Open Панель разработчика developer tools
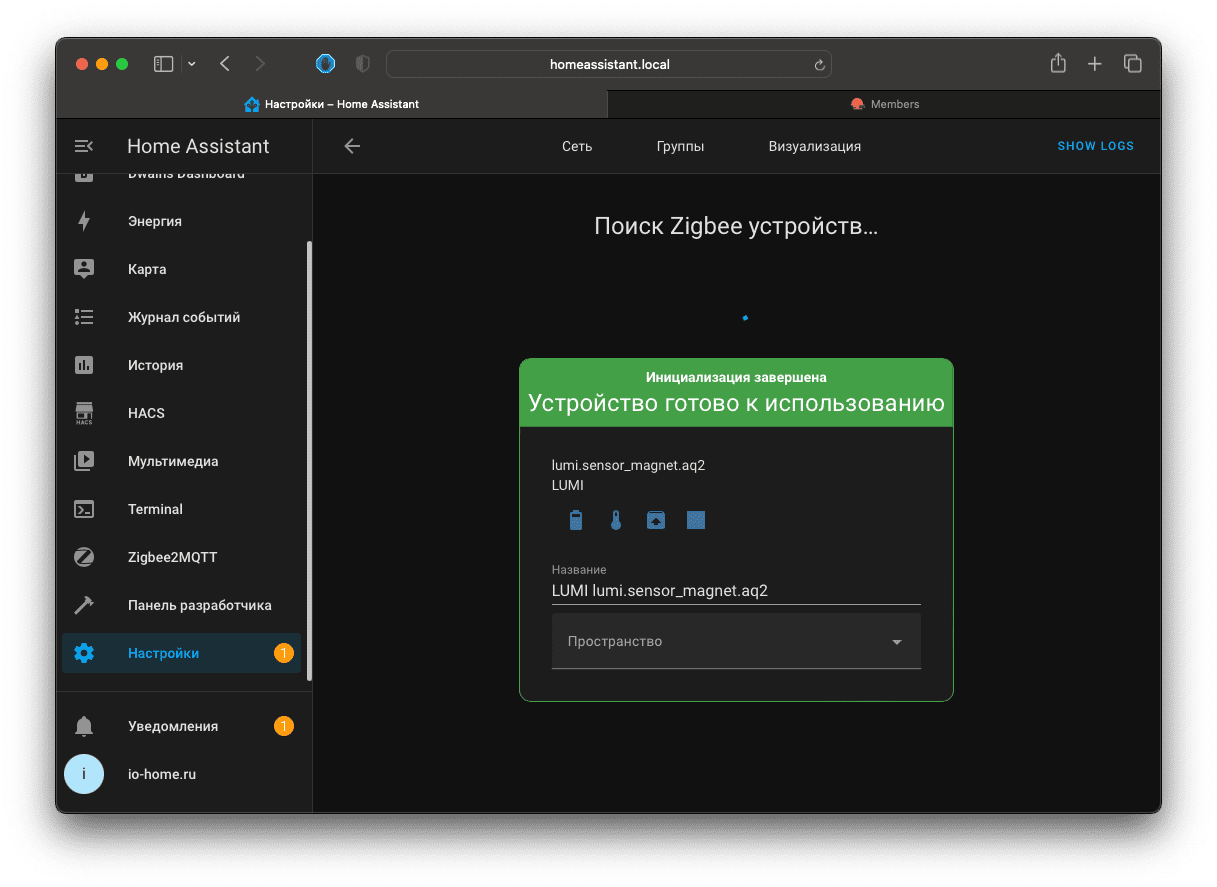 (x=199, y=605)
